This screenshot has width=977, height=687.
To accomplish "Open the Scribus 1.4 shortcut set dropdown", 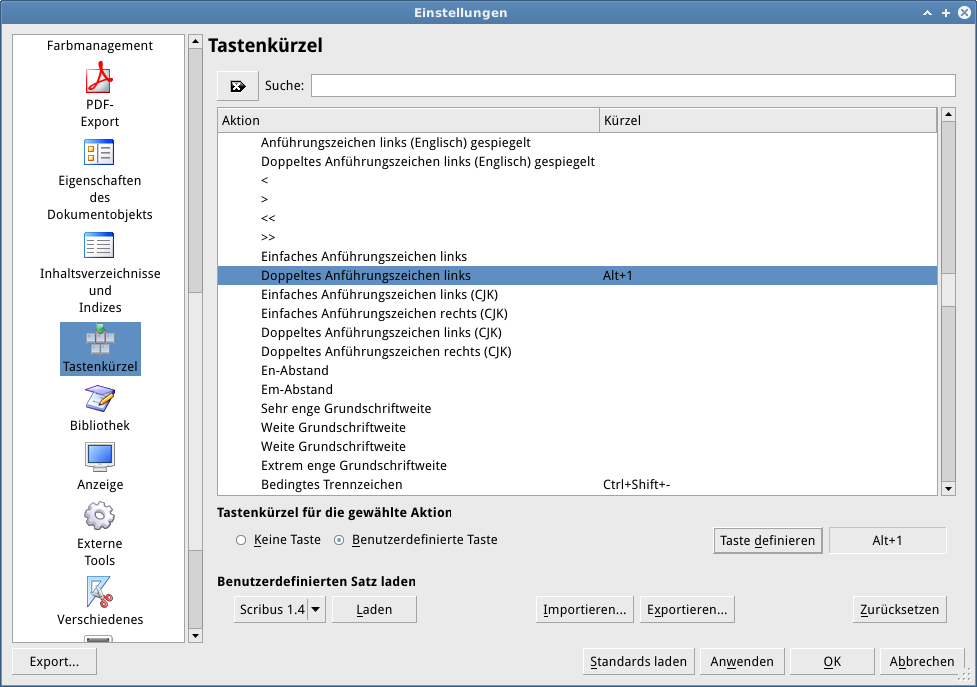I will (x=280, y=609).
